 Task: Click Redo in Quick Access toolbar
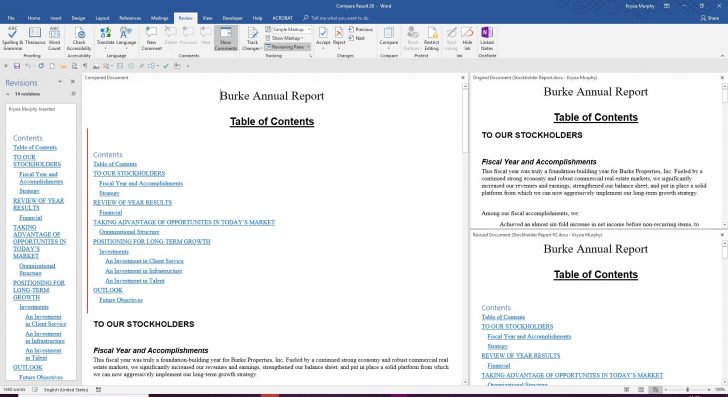click(41, 66)
